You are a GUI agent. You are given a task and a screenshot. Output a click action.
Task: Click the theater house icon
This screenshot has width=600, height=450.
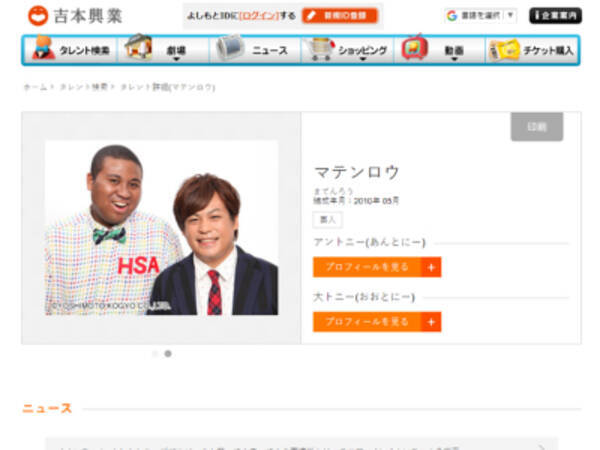(139, 47)
